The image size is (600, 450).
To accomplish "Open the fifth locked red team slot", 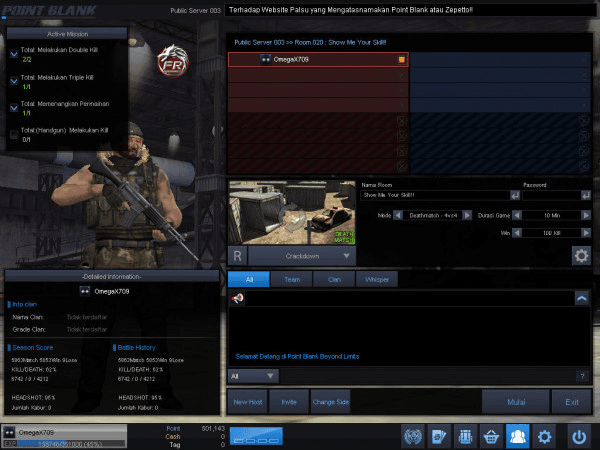I will [401, 121].
